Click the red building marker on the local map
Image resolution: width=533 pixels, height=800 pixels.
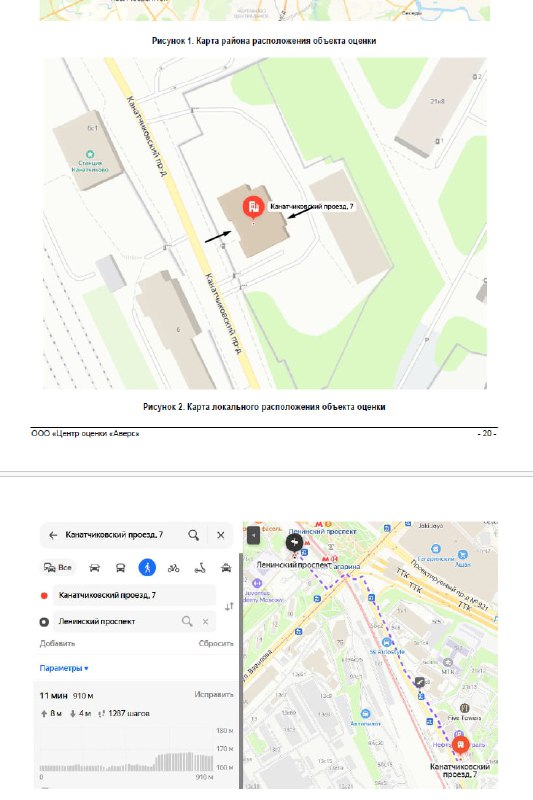coord(252,208)
